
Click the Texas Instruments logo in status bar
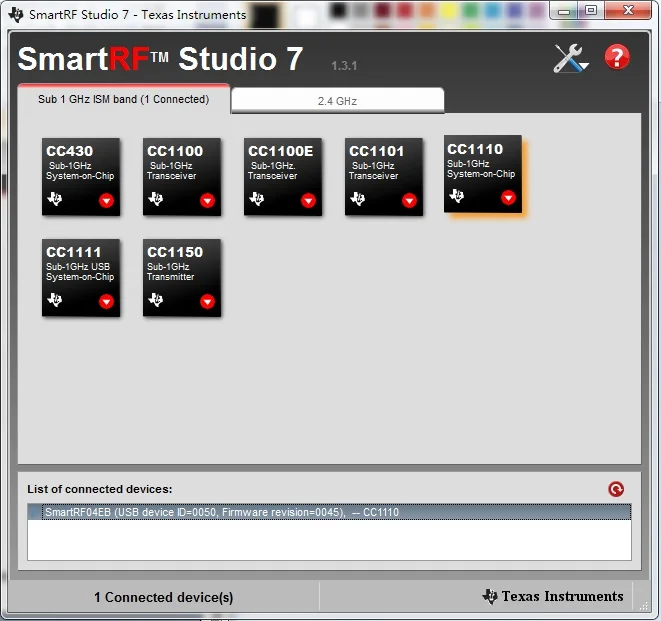(553, 596)
